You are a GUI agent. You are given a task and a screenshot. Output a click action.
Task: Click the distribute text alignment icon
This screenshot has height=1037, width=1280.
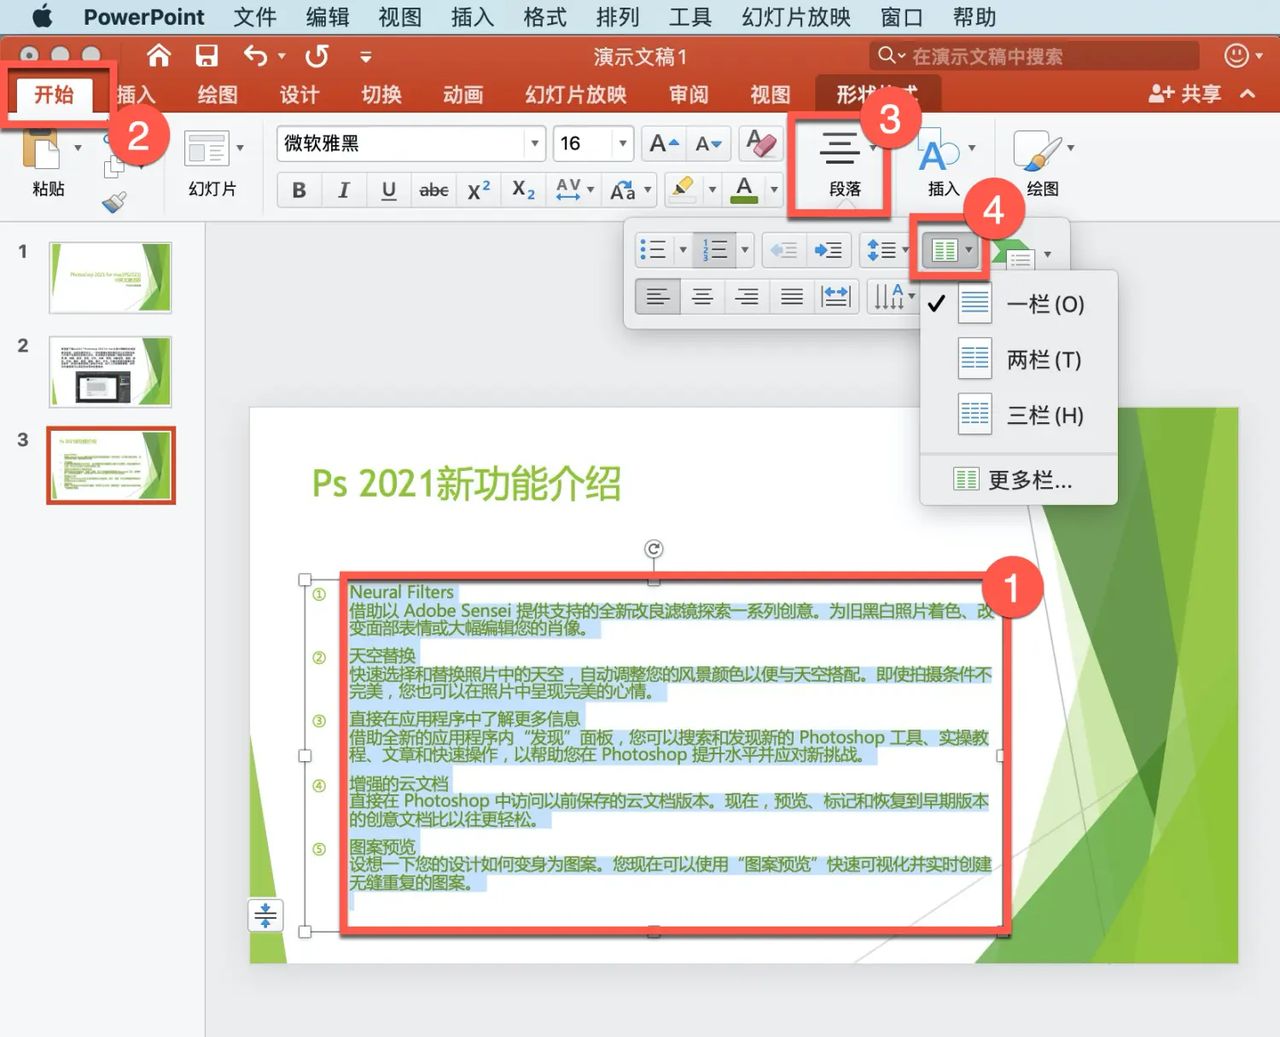835,296
